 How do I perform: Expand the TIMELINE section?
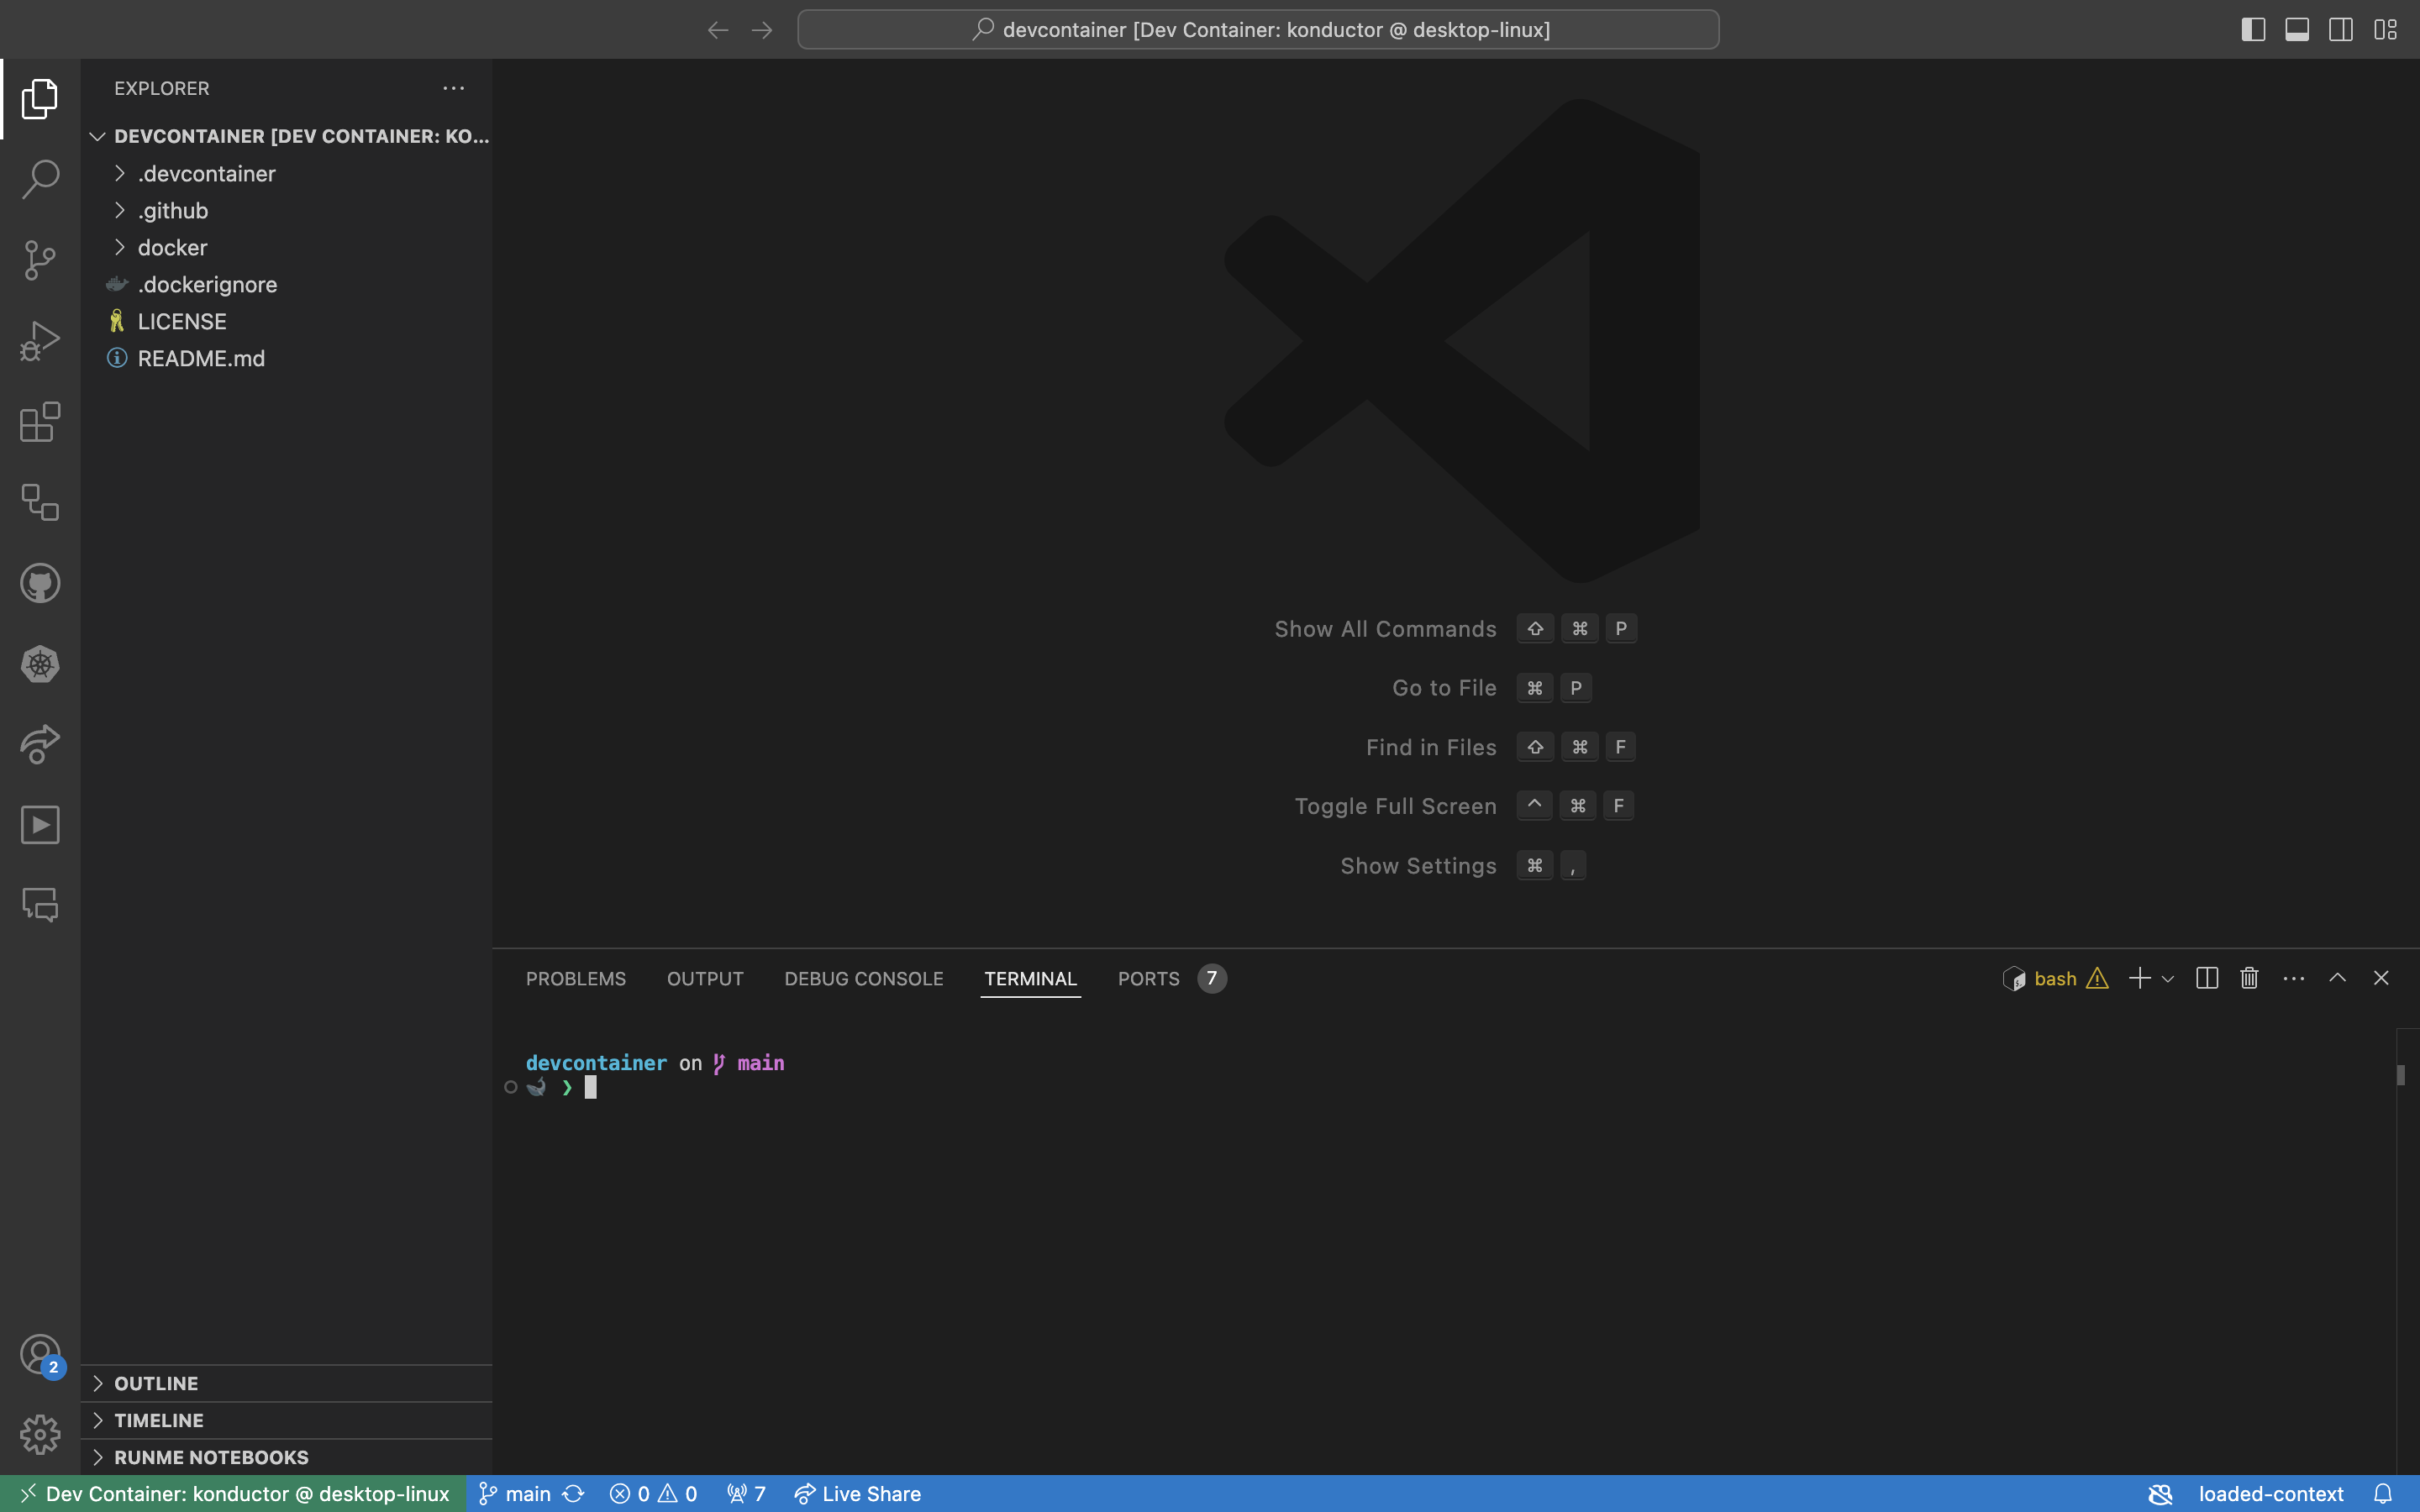[x=286, y=1421]
